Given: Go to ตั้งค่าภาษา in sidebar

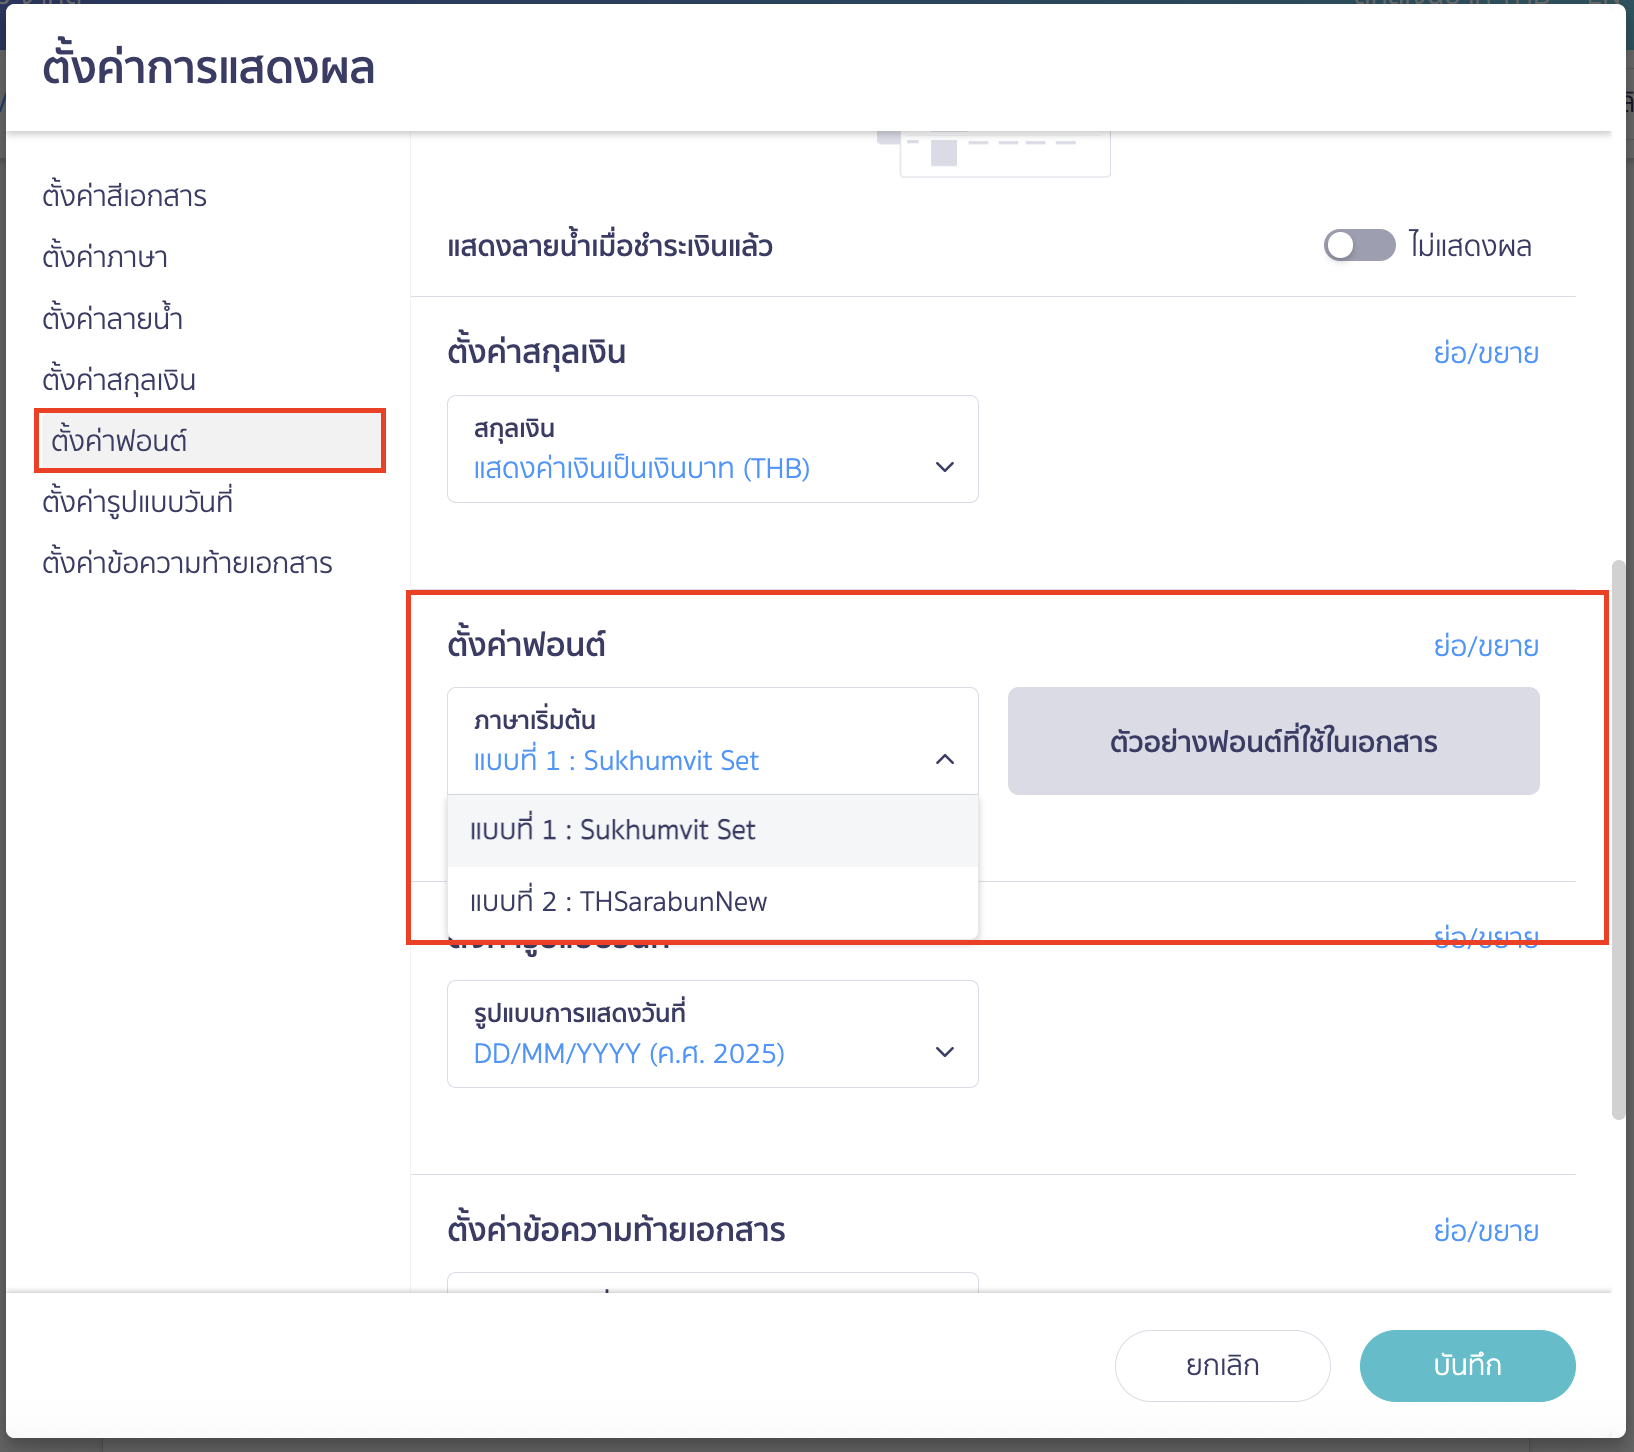Looking at the screenshot, I should [105, 257].
